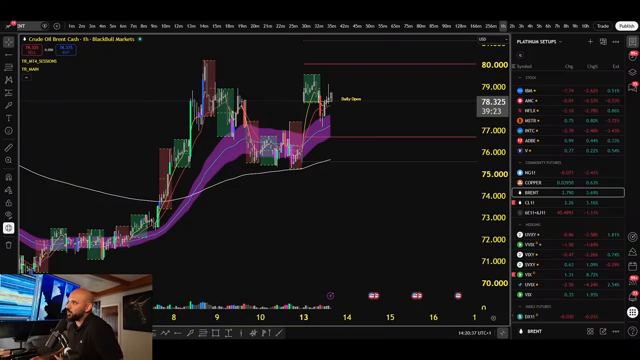Switch to the 1m timeframe
640x360 pixels.
pyautogui.click(x=71, y=26)
